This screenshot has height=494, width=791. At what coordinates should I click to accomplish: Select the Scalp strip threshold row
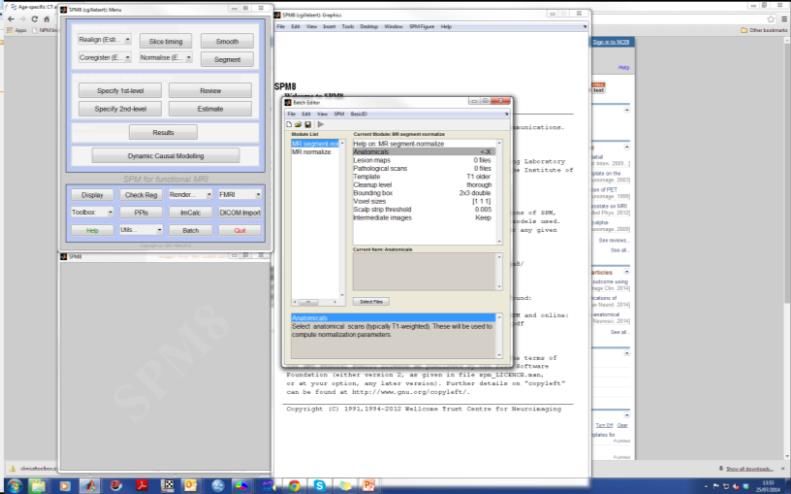click(423, 209)
